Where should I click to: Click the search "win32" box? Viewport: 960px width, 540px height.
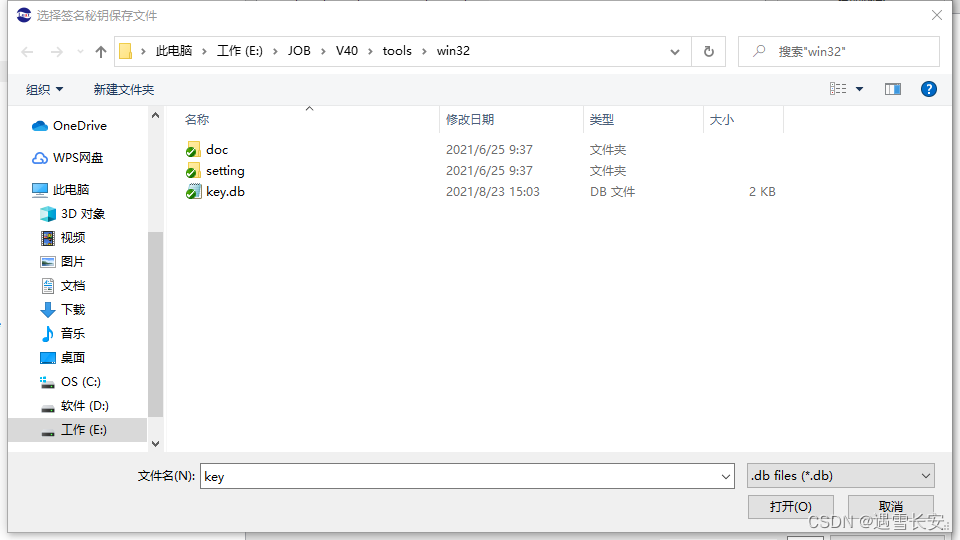point(839,51)
